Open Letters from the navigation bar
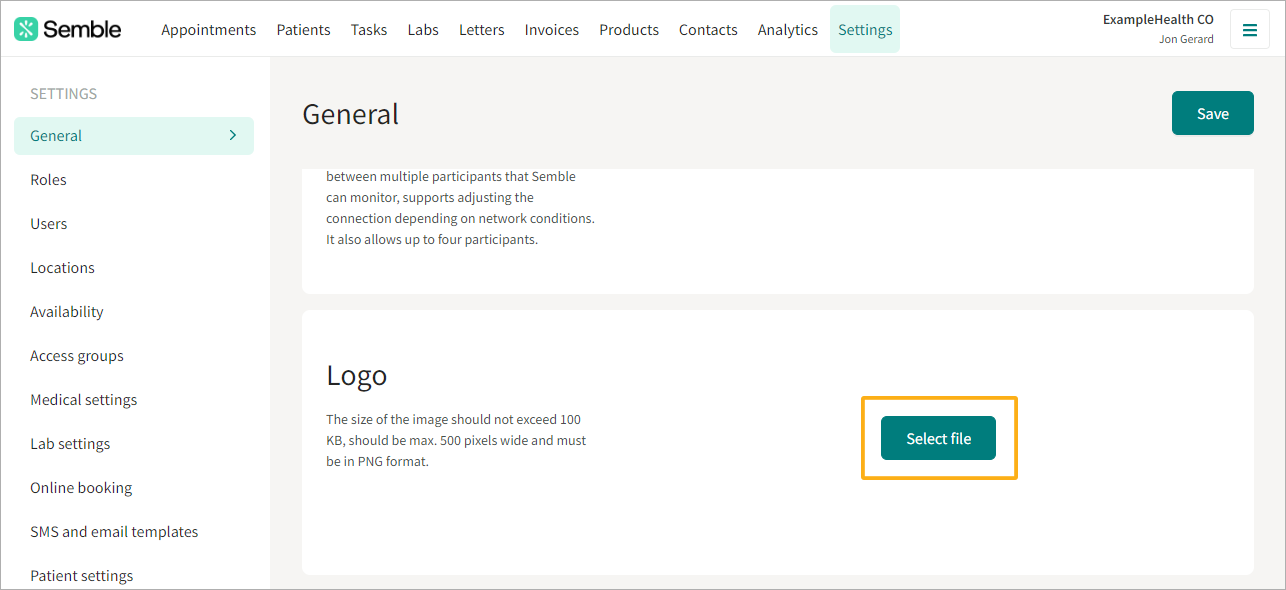Screen dimensions: 1286x590 pos(482,29)
